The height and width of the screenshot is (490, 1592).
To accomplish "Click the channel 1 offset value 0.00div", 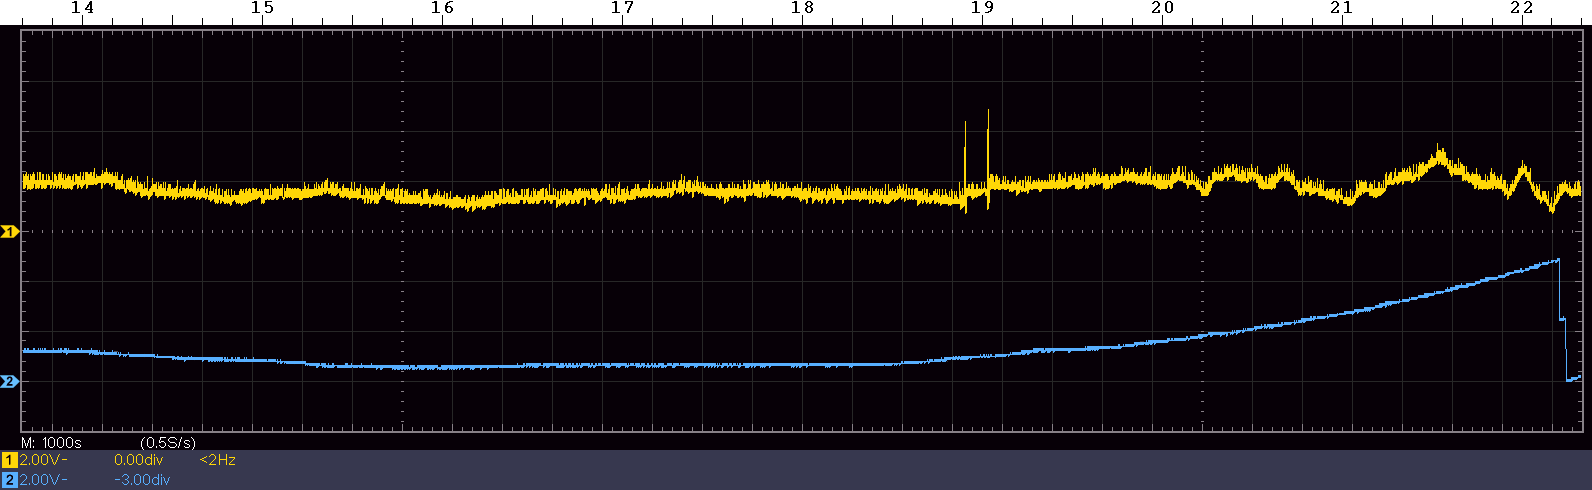I will (x=139, y=460).
